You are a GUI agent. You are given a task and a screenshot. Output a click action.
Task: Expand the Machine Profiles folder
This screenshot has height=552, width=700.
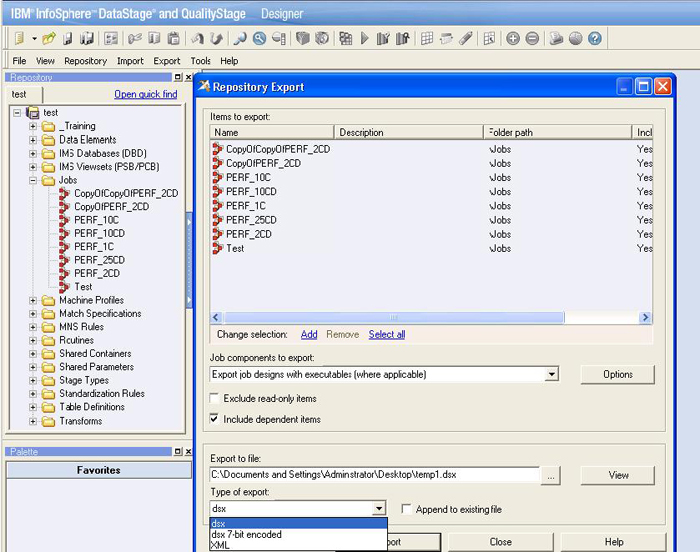[x=33, y=301]
